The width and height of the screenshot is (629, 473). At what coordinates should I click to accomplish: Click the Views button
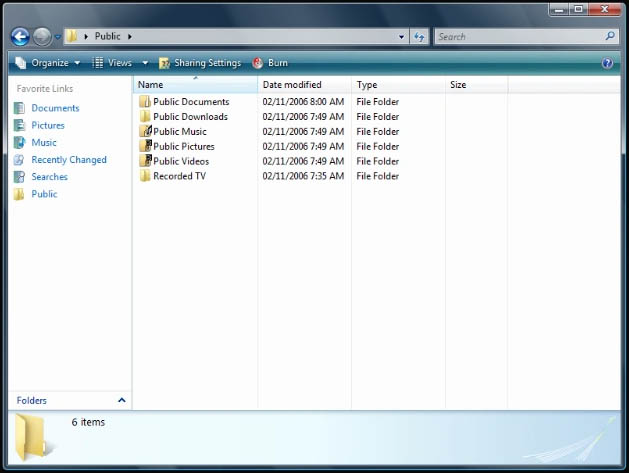[112, 63]
